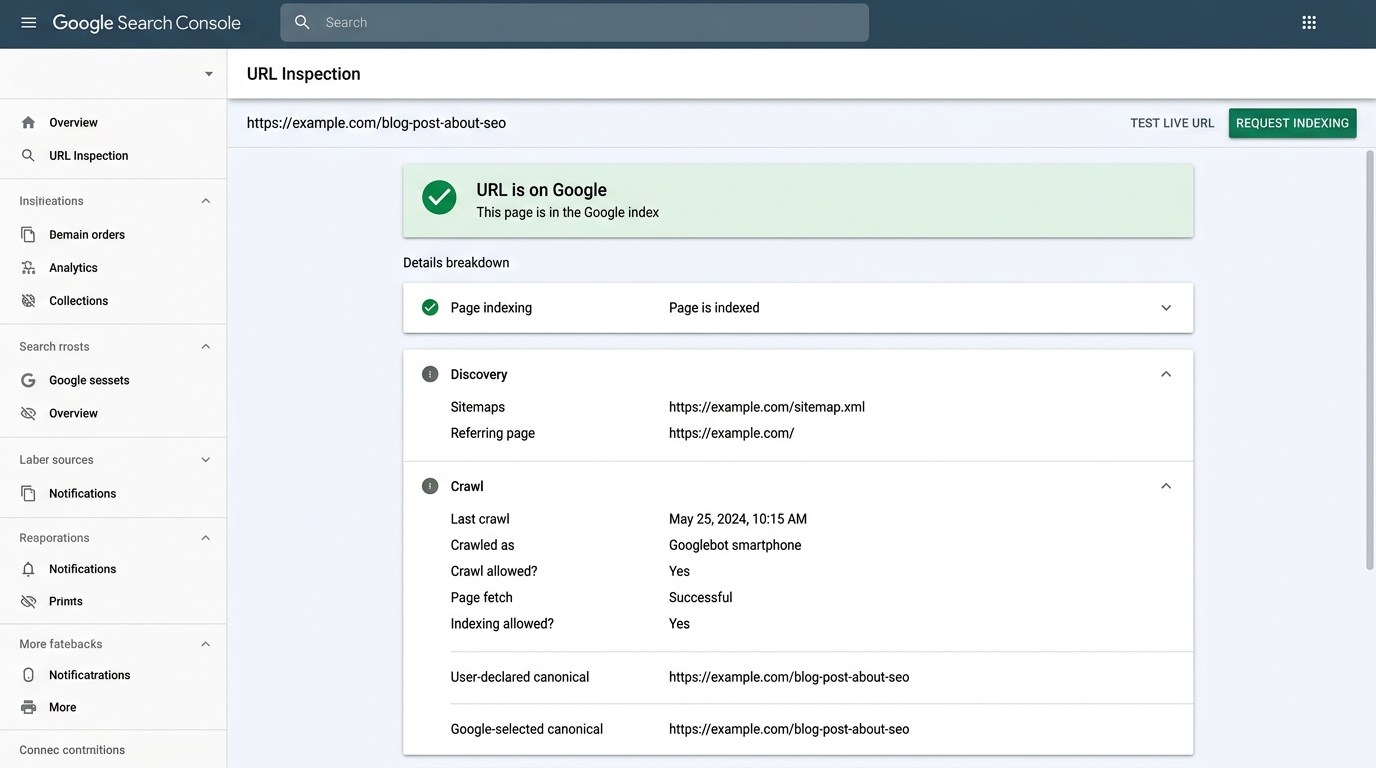This screenshot has width=1376, height=768.
Task: Click the Prints eye-slash icon
Action: (x=28, y=601)
